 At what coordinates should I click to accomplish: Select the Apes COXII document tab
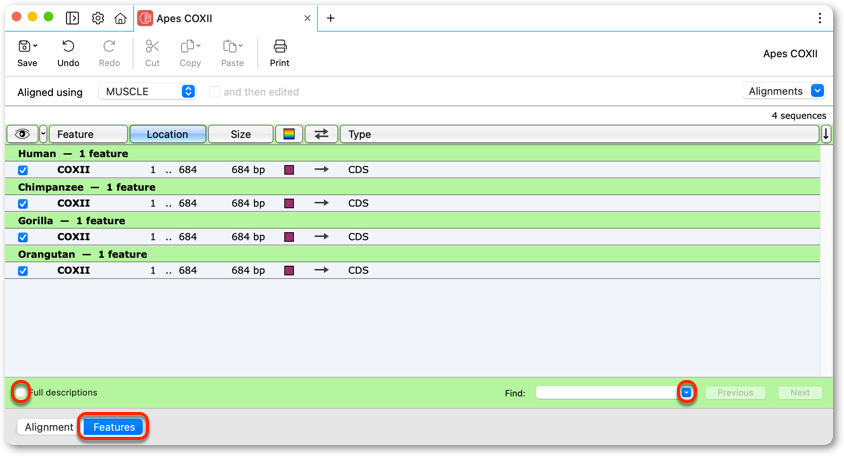click(x=225, y=18)
